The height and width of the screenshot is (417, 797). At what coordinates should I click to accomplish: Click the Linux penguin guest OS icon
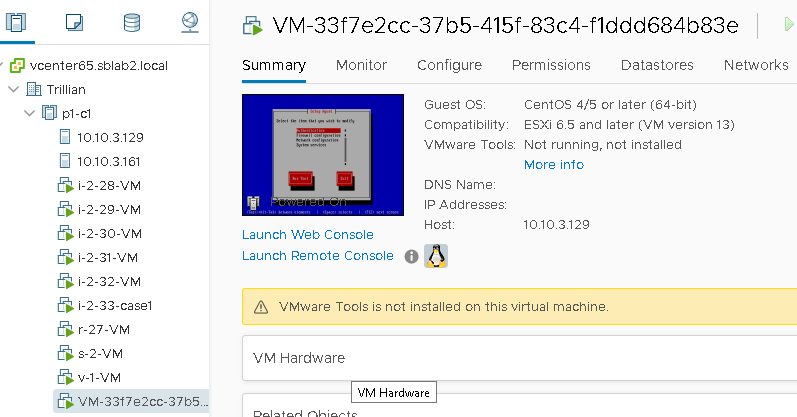[x=436, y=256]
